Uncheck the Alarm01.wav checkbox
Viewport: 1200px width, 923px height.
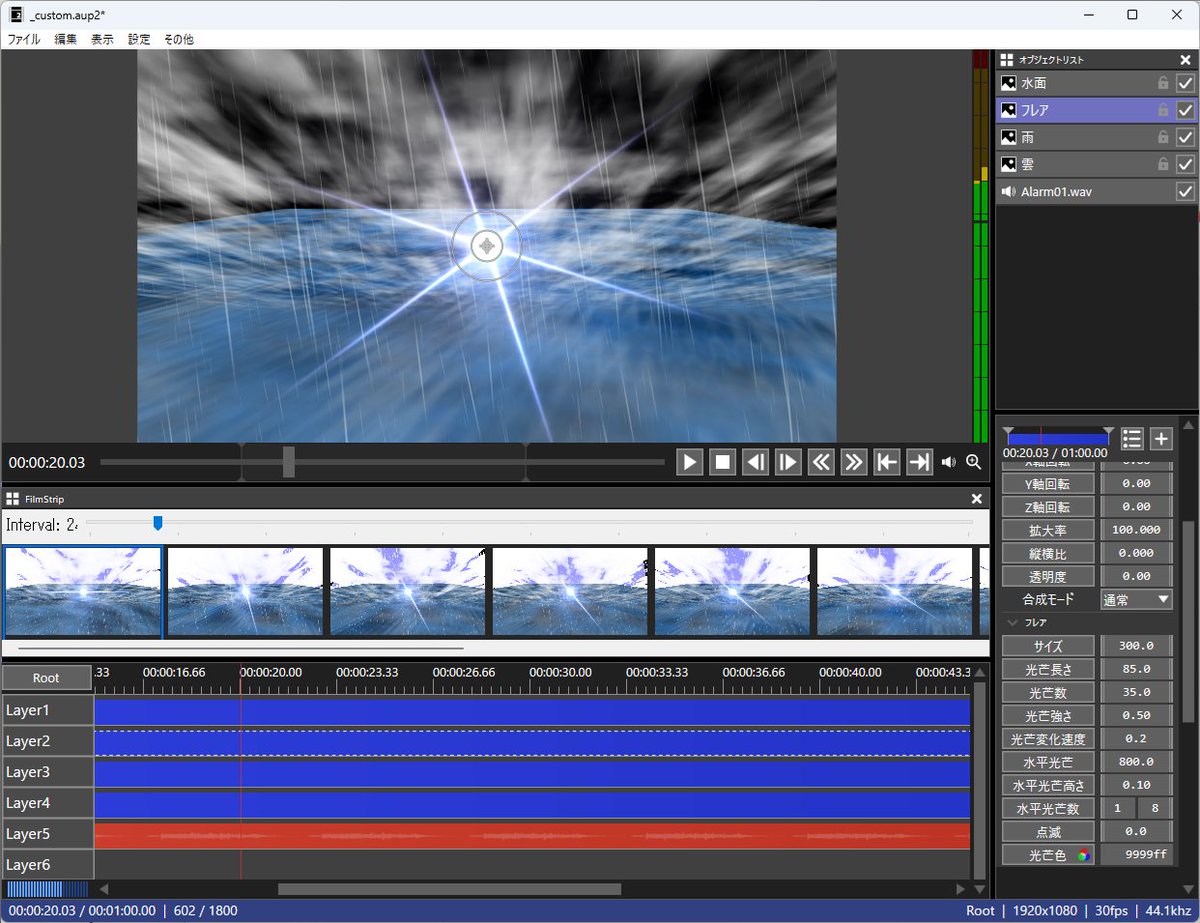point(1186,191)
